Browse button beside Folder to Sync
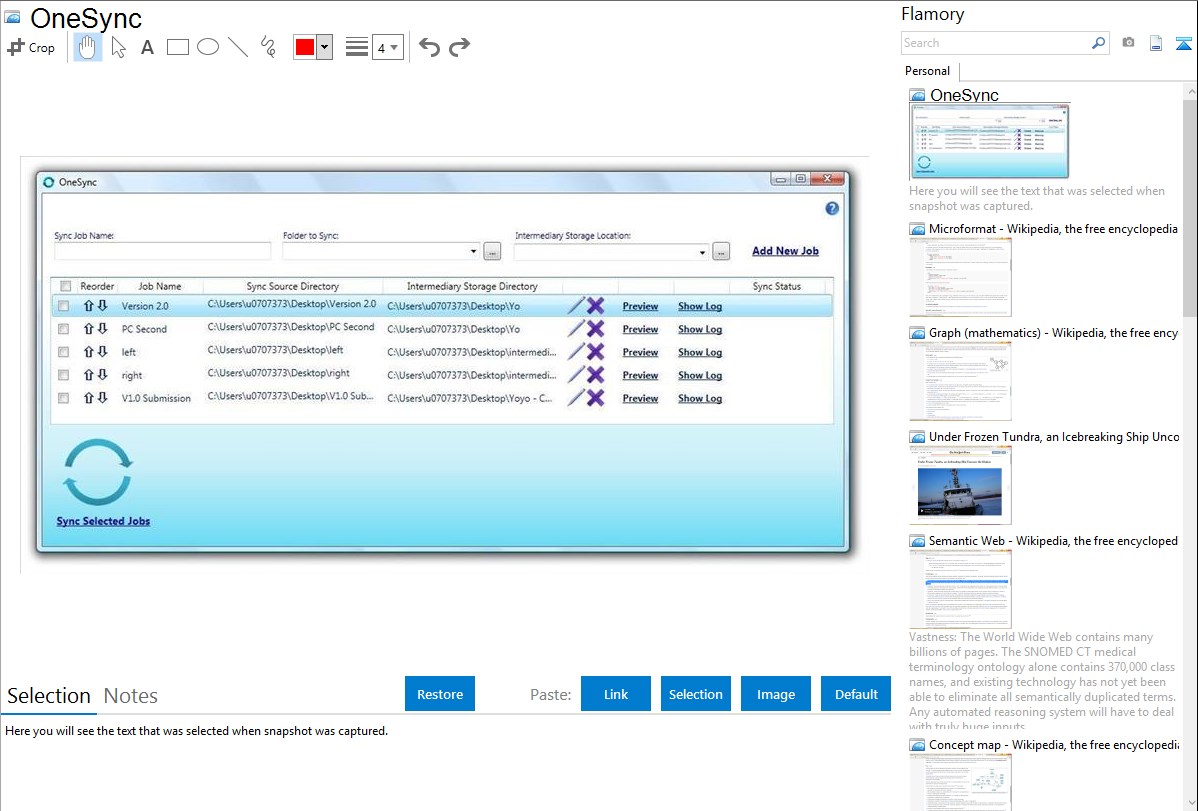 coord(492,251)
